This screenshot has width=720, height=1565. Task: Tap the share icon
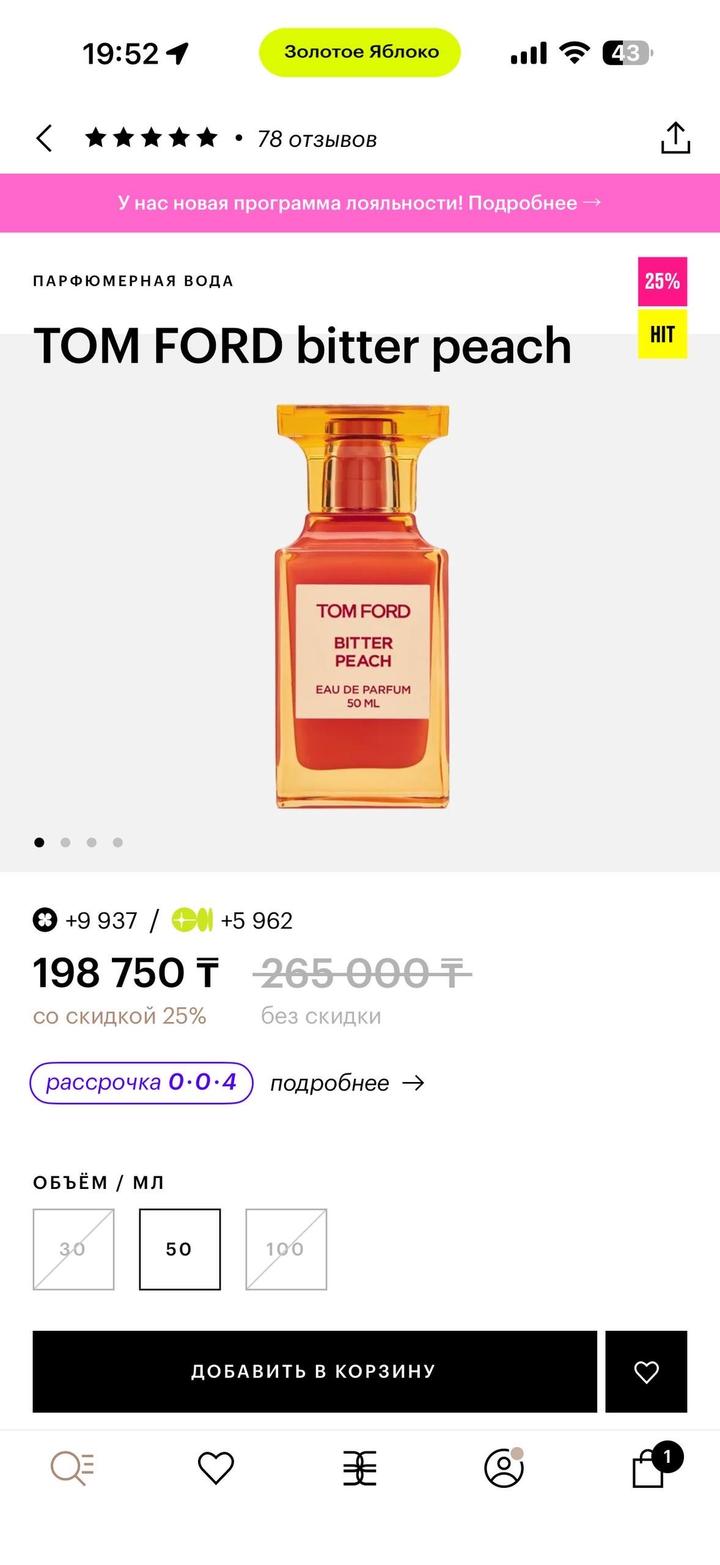coord(675,138)
